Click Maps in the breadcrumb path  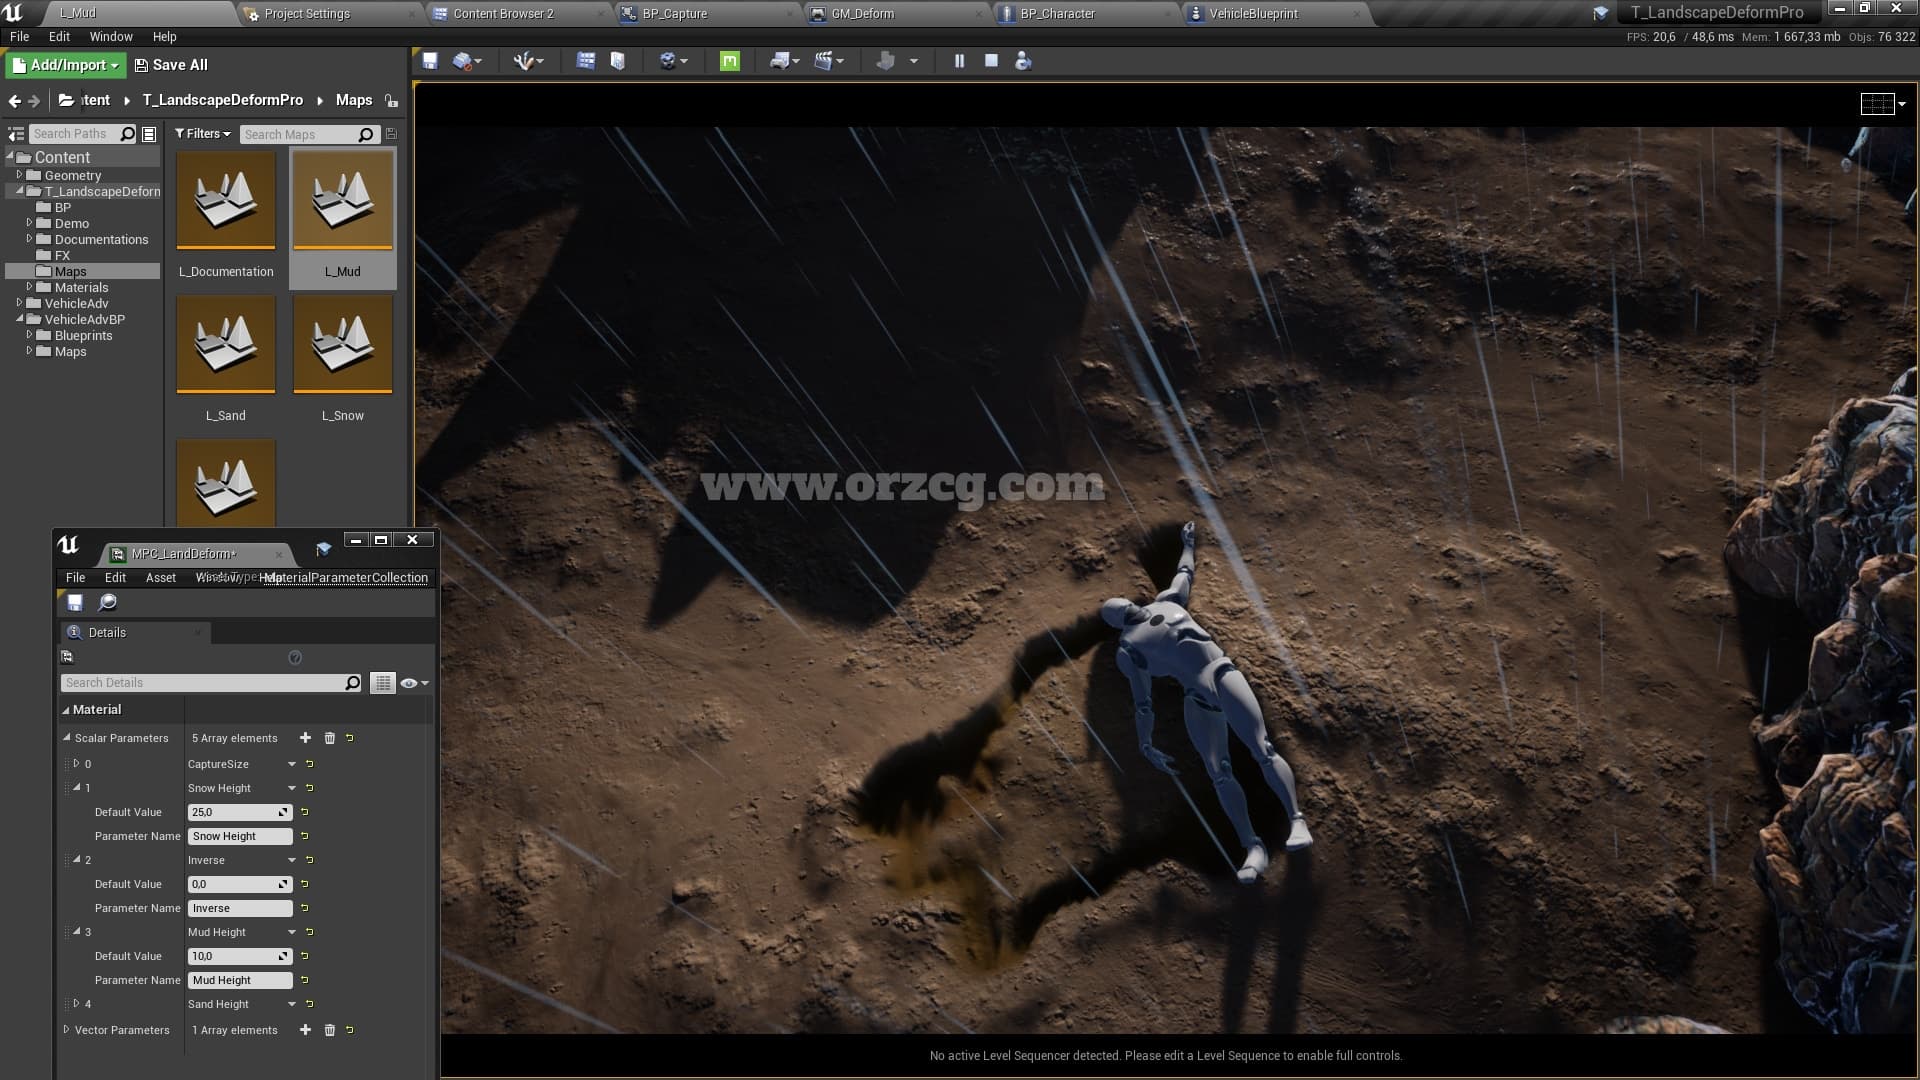(354, 100)
